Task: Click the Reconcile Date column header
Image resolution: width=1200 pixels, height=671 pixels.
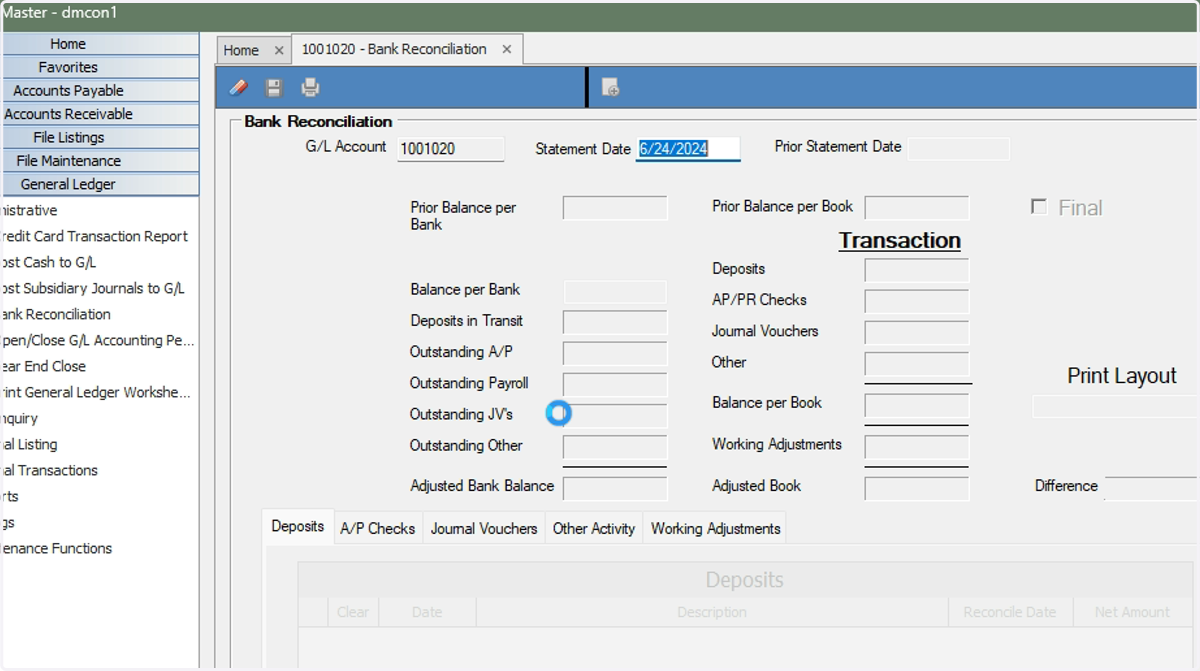Action: [1010, 612]
